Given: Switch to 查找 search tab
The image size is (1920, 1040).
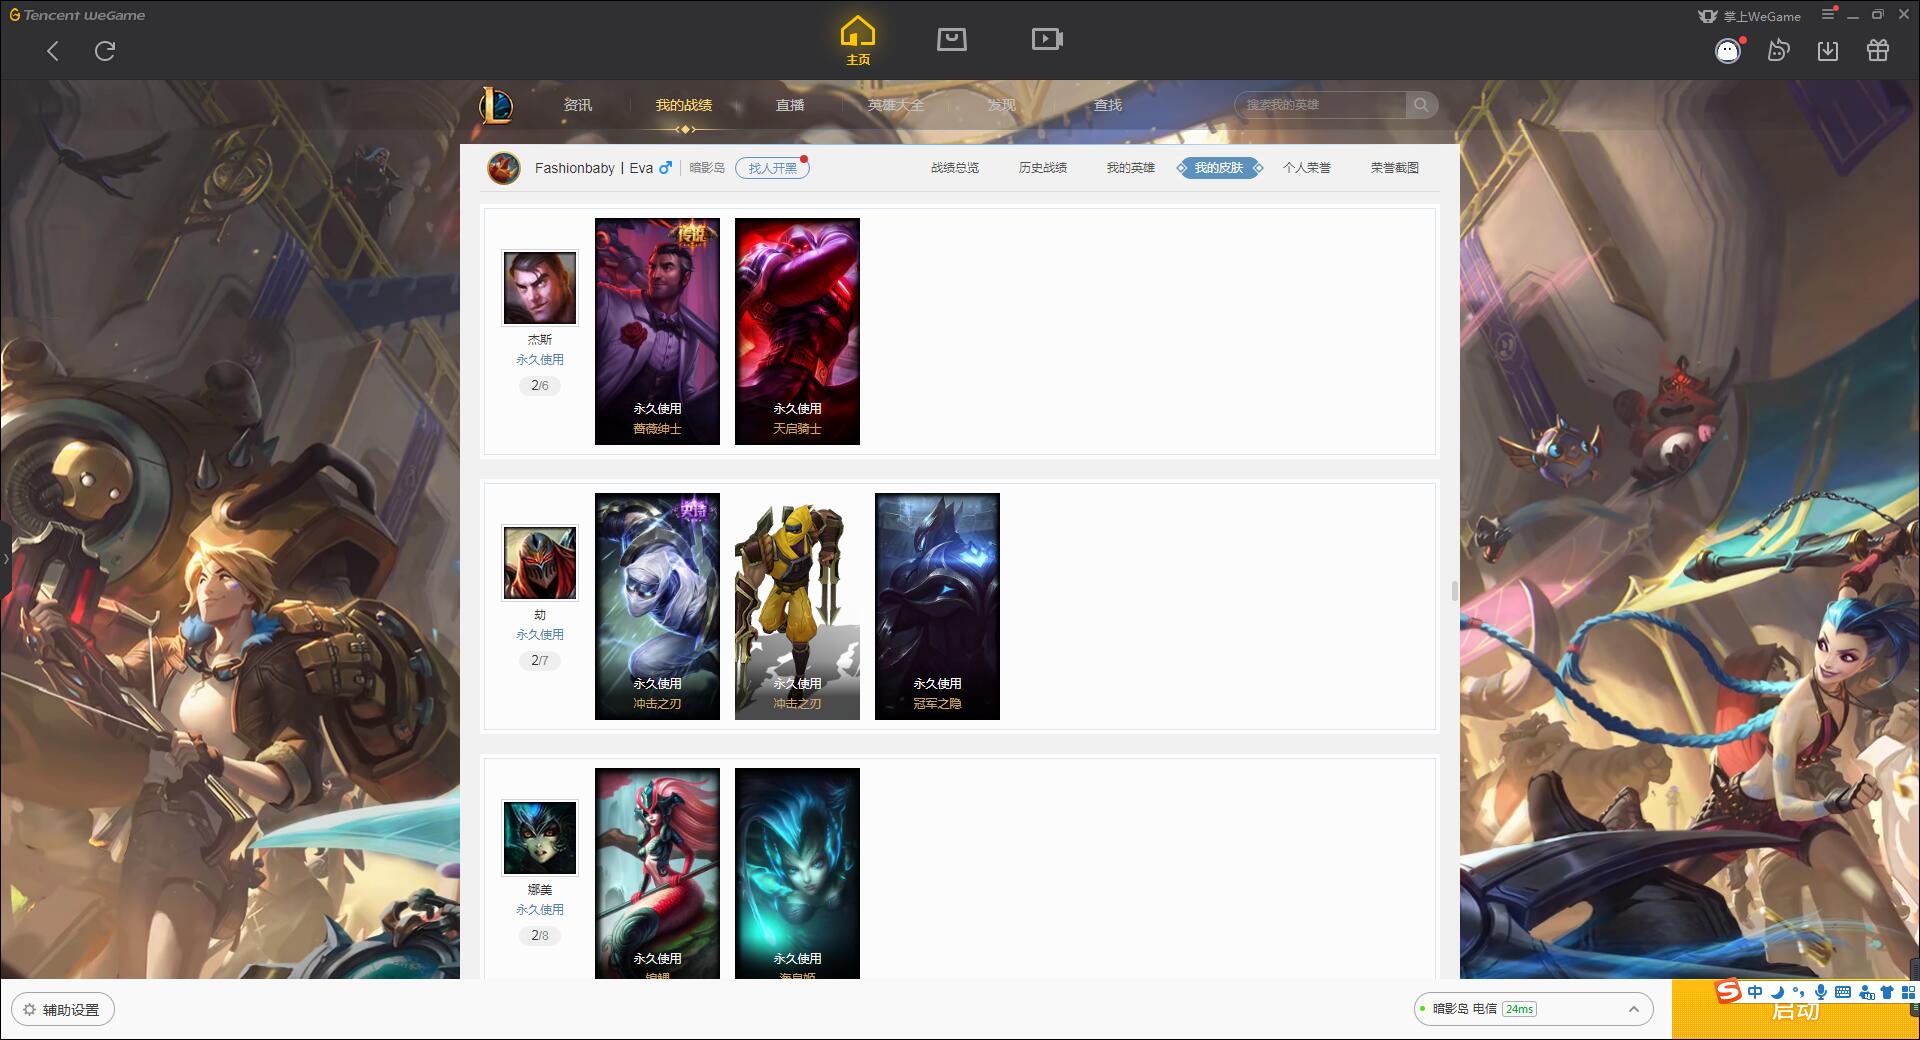Looking at the screenshot, I should pos(1108,105).
